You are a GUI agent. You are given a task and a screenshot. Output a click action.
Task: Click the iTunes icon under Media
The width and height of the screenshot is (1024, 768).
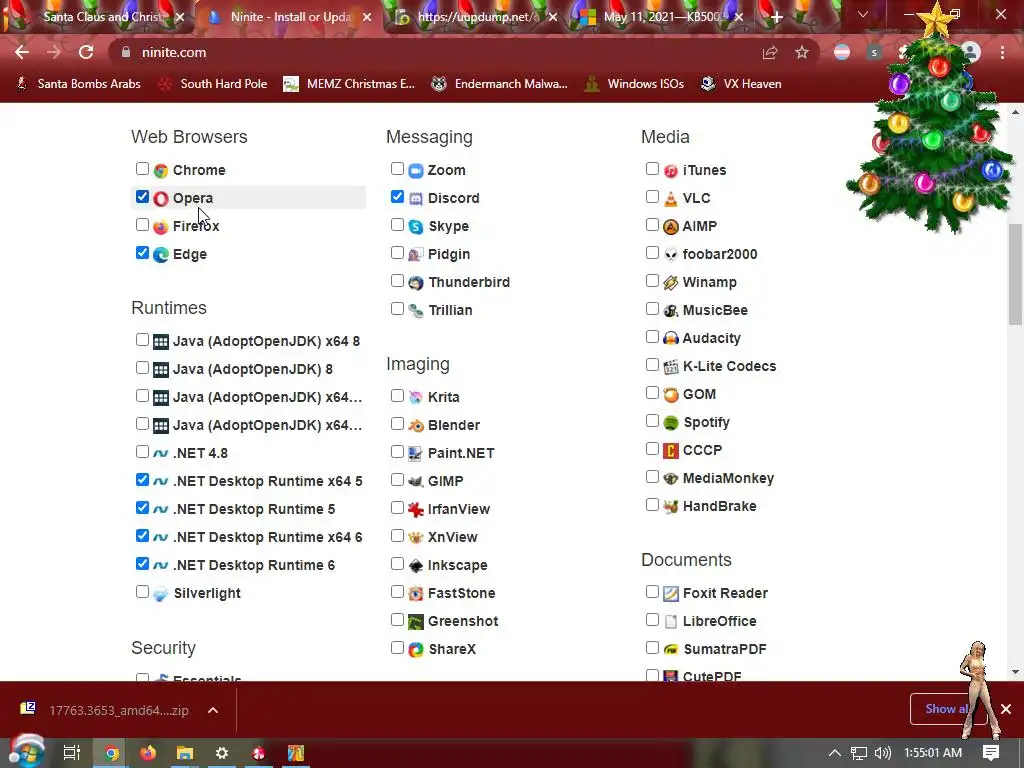click(671, 170)
